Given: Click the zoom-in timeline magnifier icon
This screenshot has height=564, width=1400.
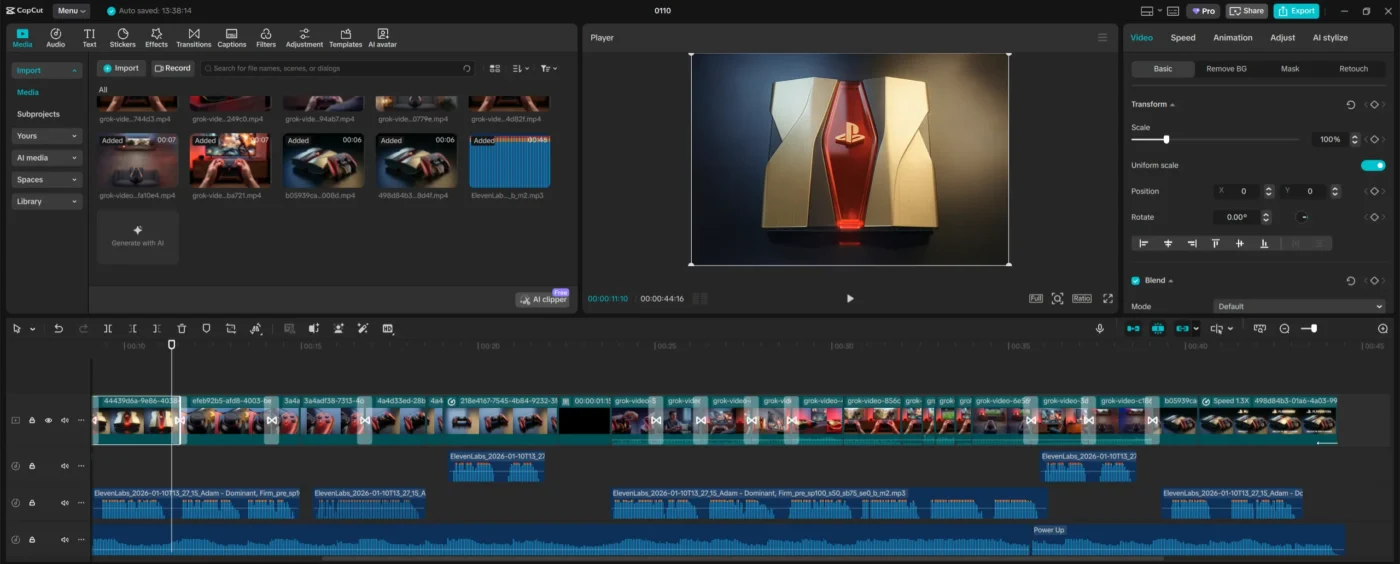Looking at the screenshot, I should (x=1383, y=329).
